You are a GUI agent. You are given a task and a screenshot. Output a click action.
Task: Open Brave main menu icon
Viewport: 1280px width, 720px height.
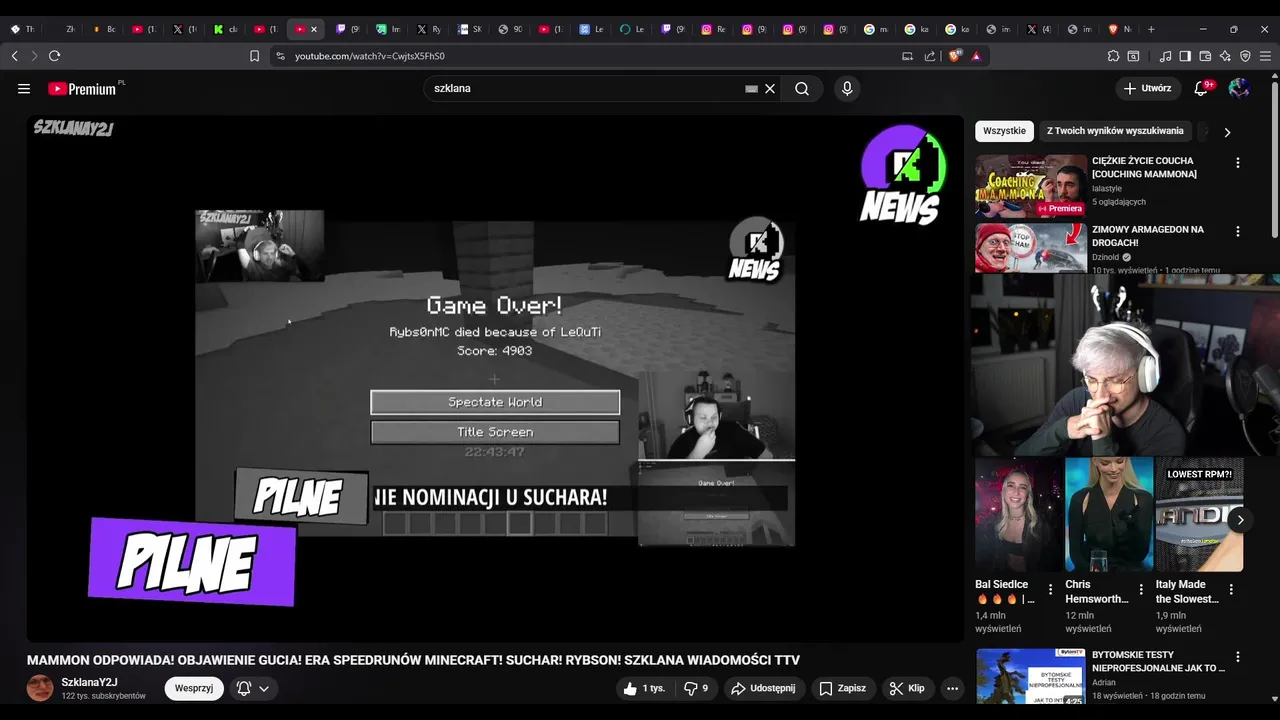tap(1265, 56)
